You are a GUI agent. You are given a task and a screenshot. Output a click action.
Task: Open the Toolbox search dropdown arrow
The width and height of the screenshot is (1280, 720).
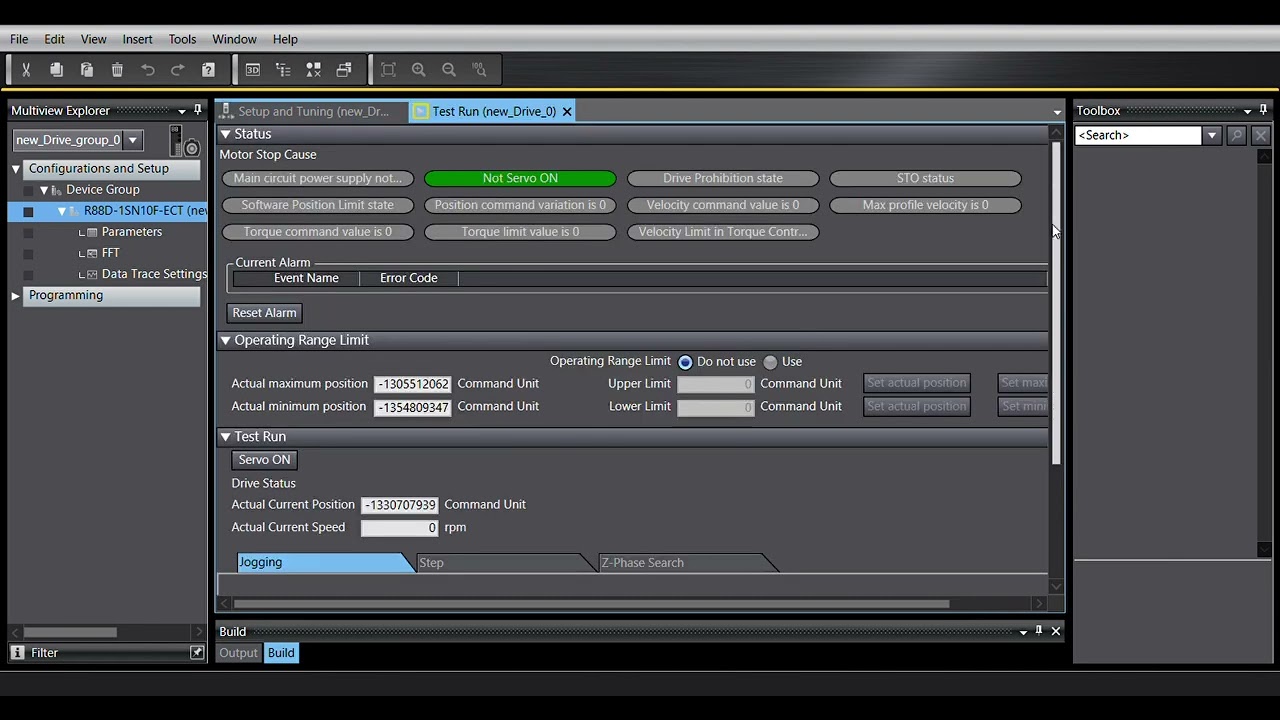point(1212,135)
